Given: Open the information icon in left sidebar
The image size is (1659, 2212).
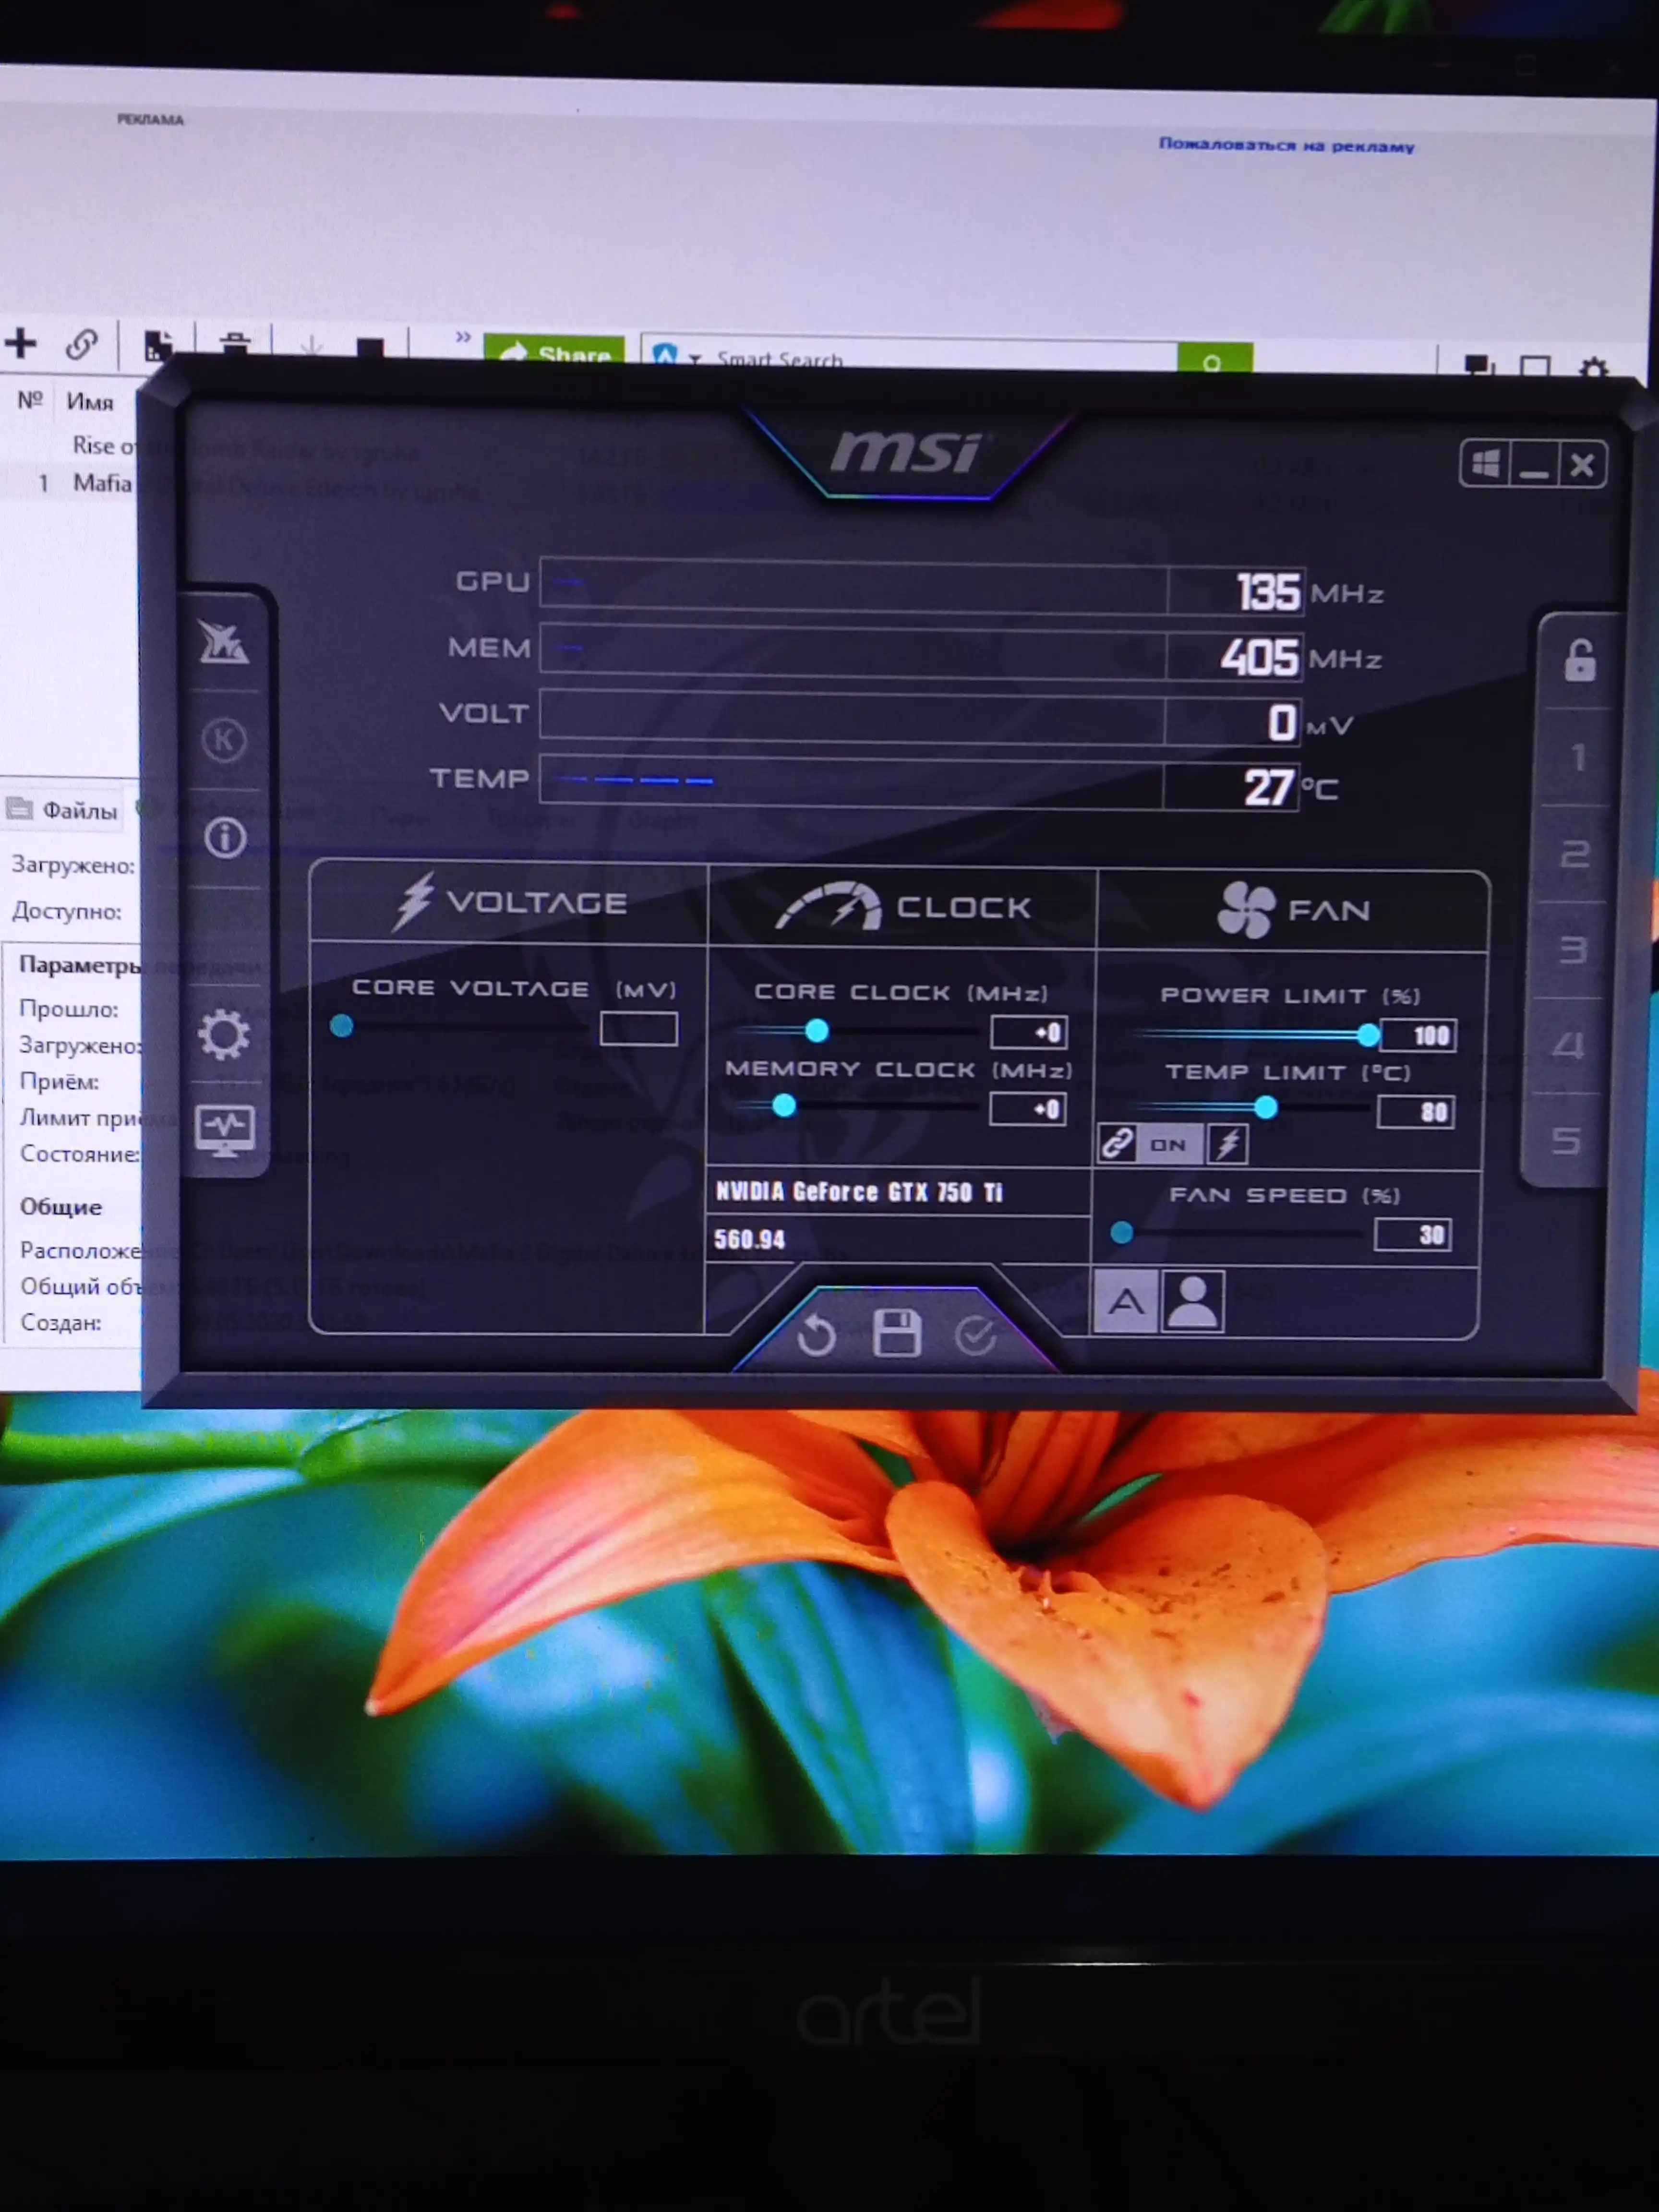Looking at the screenshot, I should click(225, 837).
